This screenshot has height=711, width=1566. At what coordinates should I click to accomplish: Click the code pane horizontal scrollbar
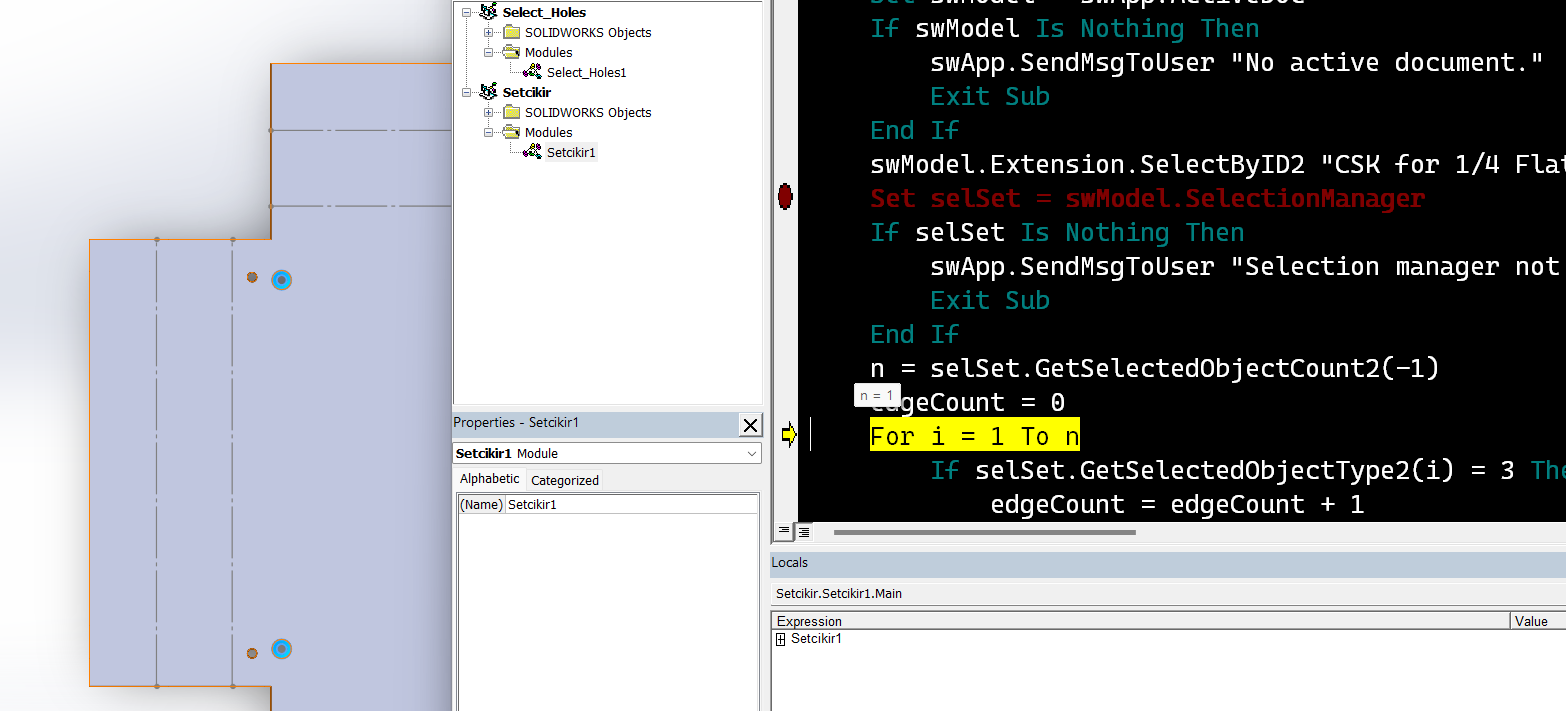pos(984,532)
